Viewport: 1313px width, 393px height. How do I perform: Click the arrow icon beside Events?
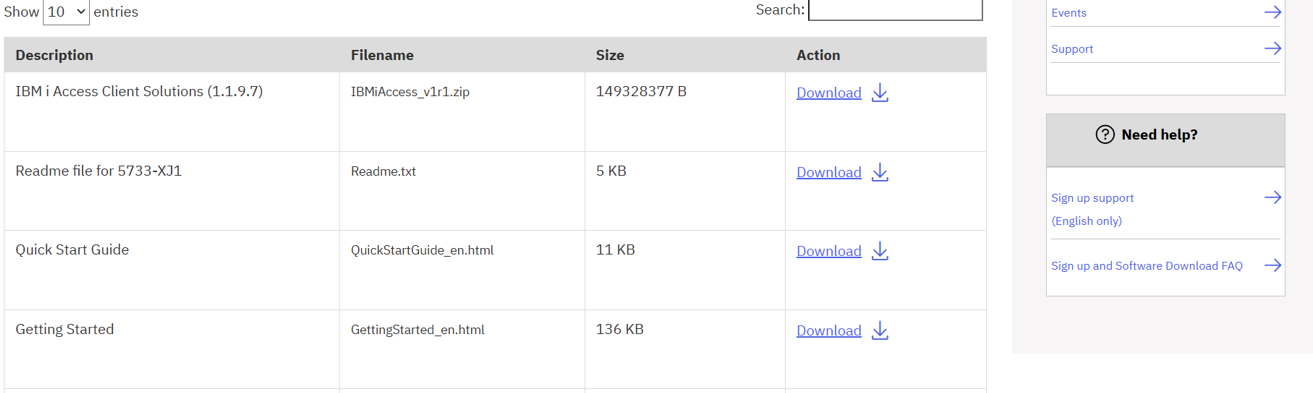(1272, 13)
